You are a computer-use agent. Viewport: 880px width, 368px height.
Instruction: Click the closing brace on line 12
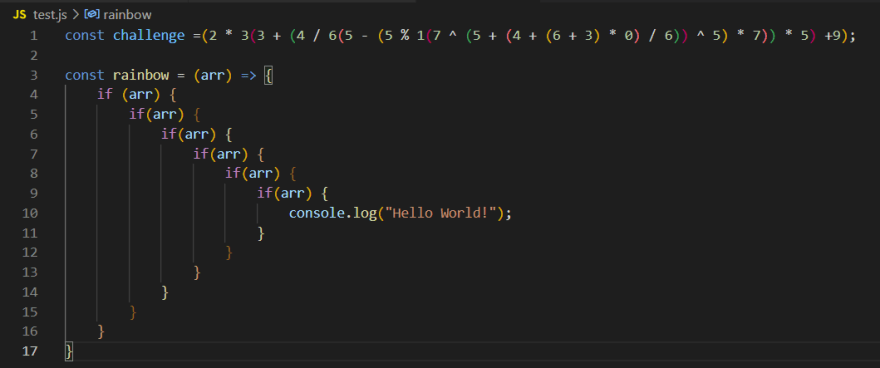click(229, 252)
